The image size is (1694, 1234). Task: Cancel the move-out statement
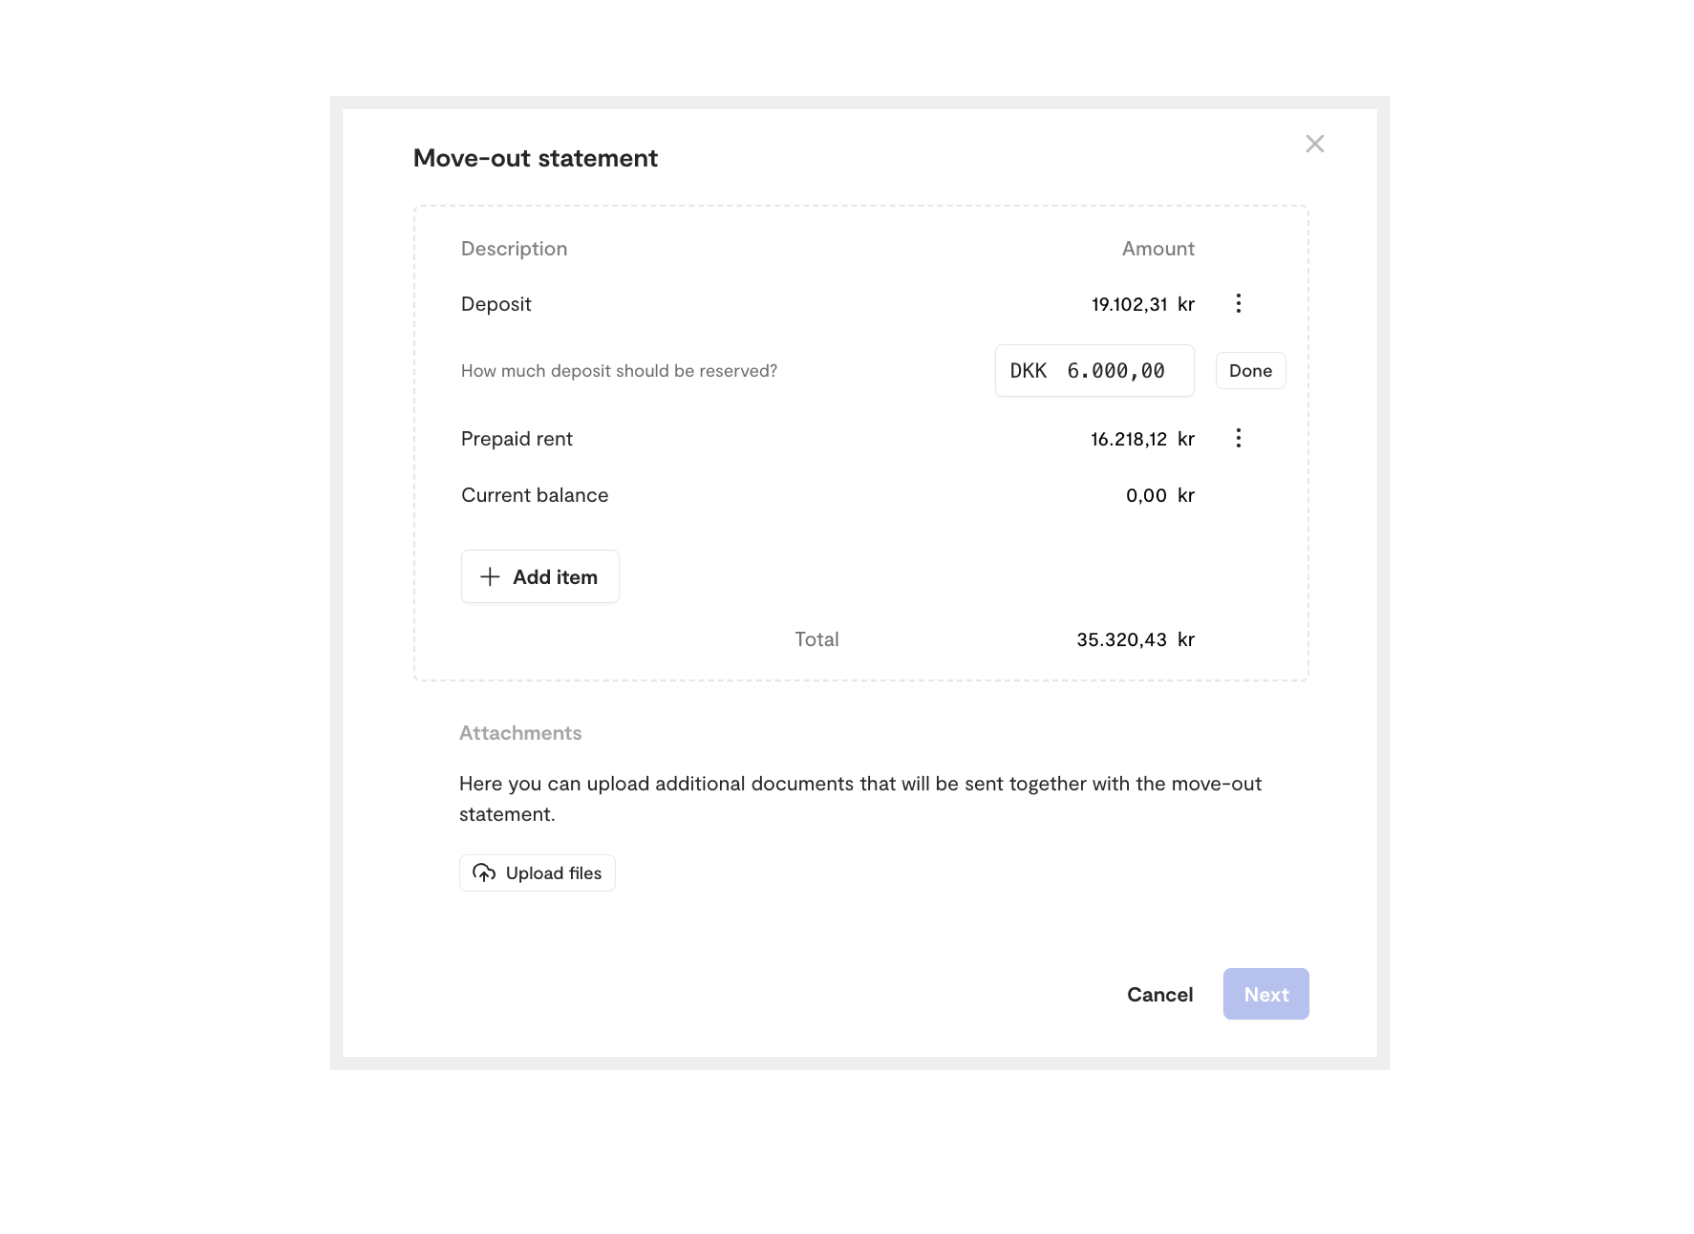(x=1159, y=994)
